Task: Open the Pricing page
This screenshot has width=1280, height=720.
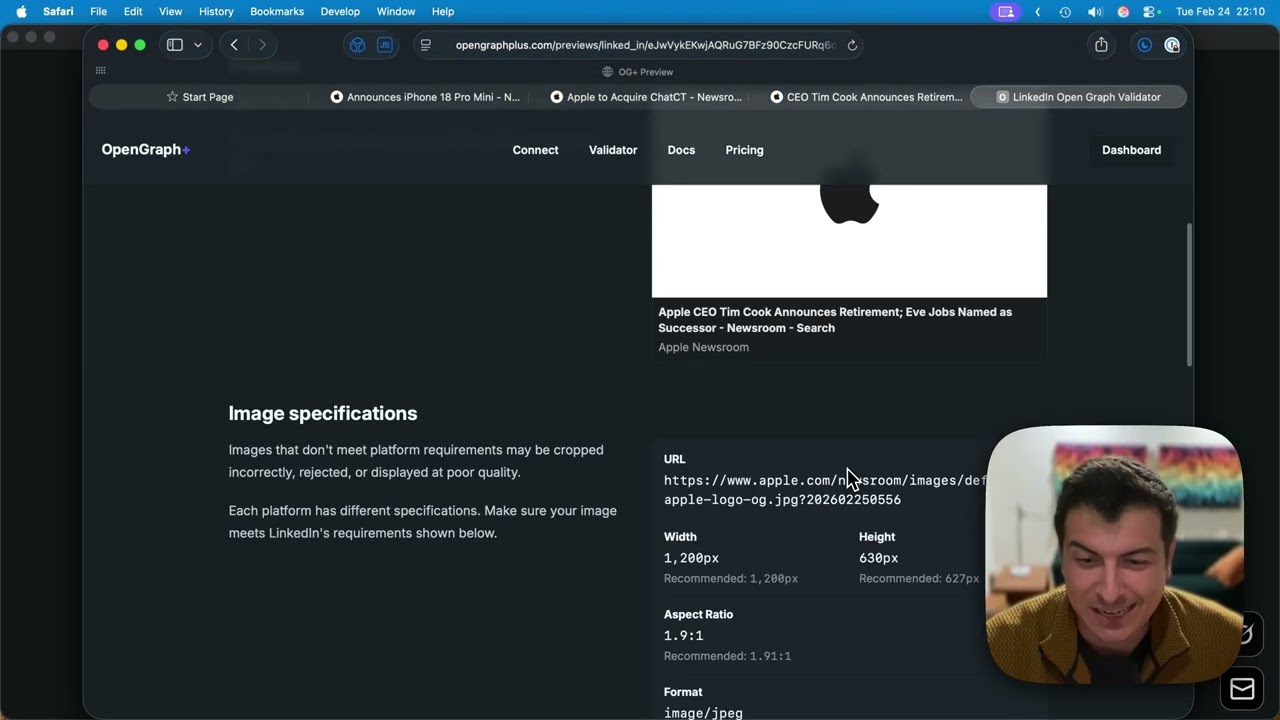Action: [x=744, y=150]
